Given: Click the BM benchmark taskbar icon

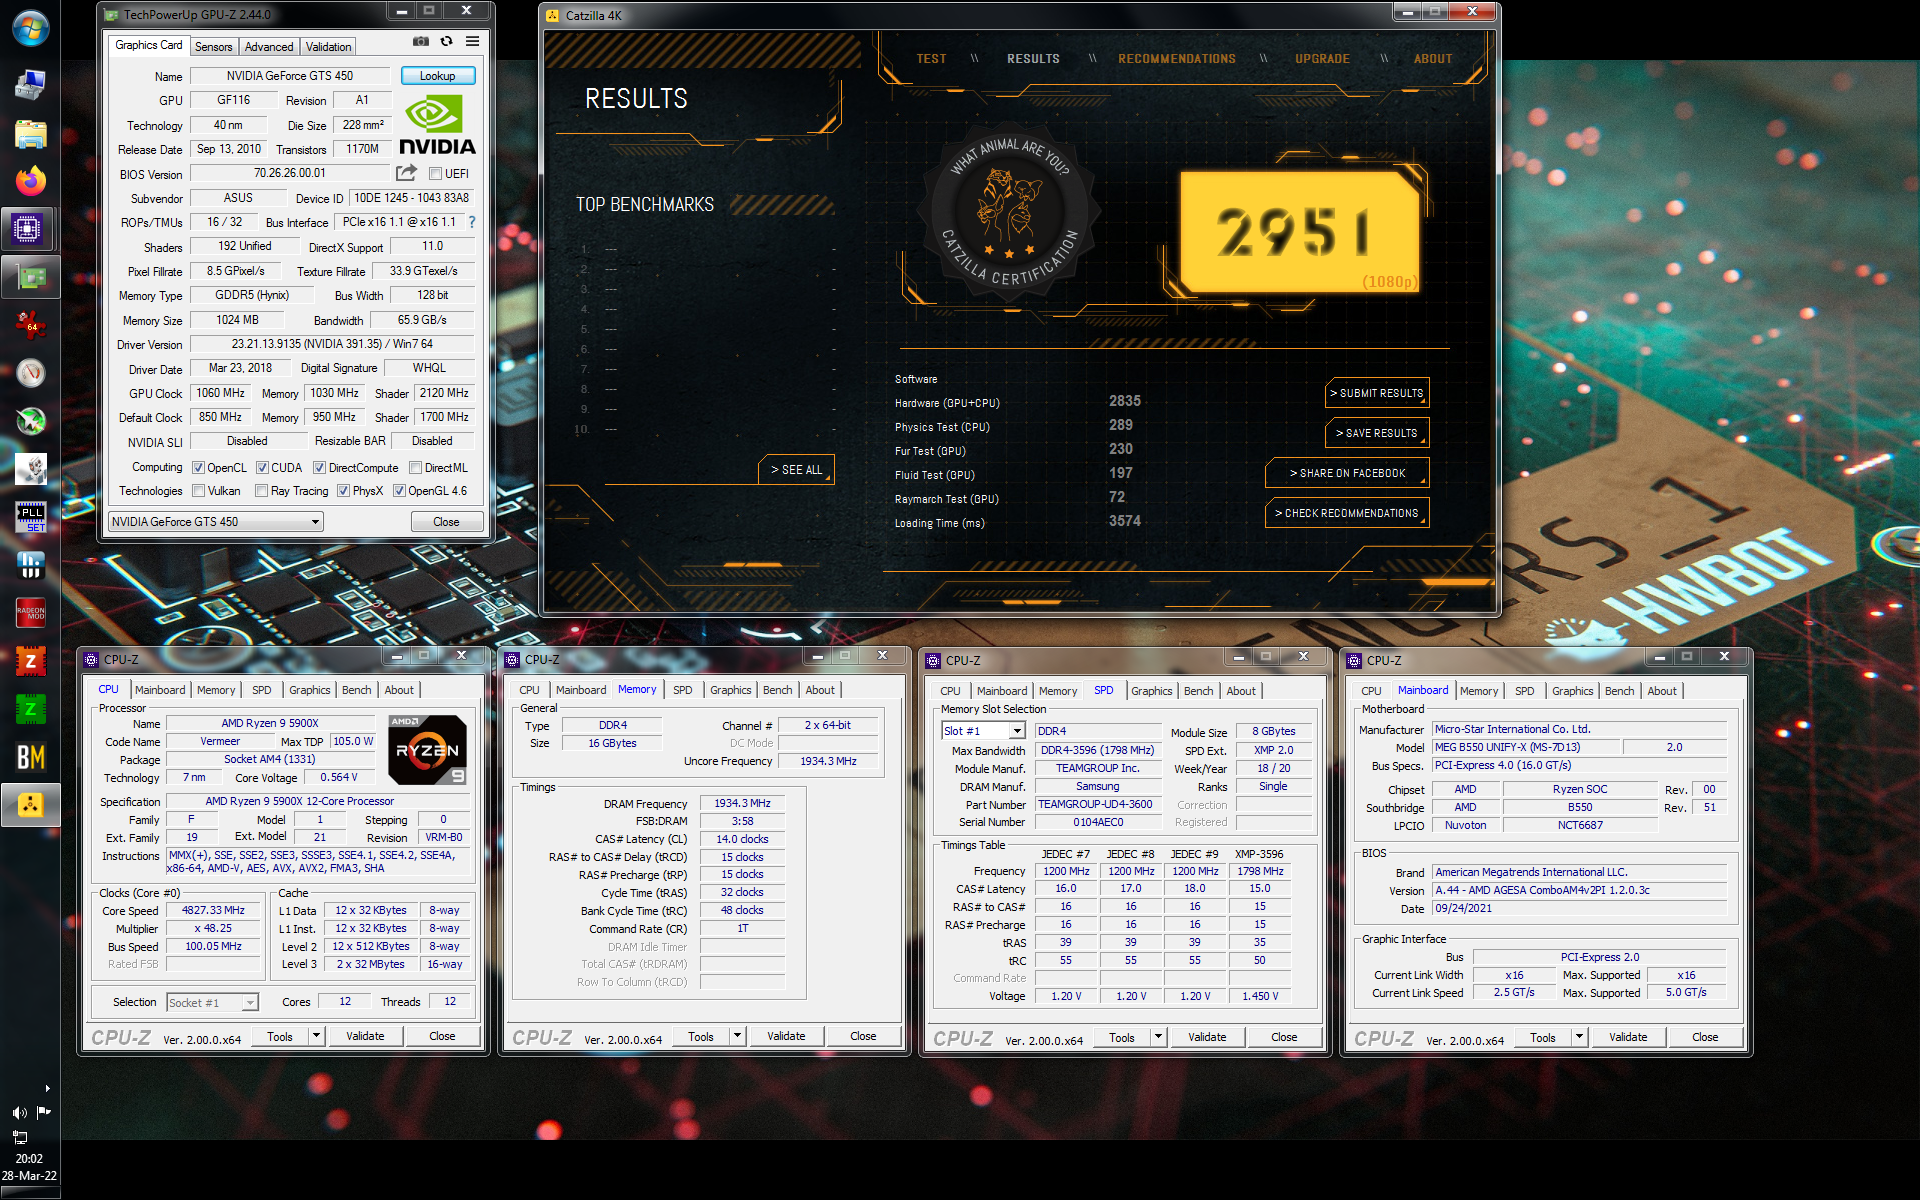Looking at the screenshot, I should 30,757.
